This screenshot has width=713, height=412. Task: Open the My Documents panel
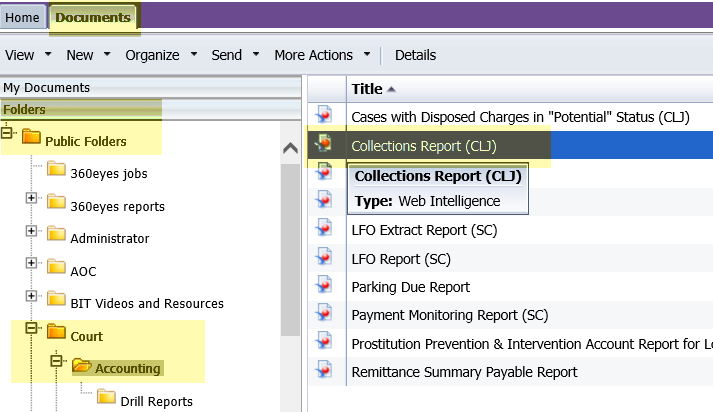coord(150,87)
